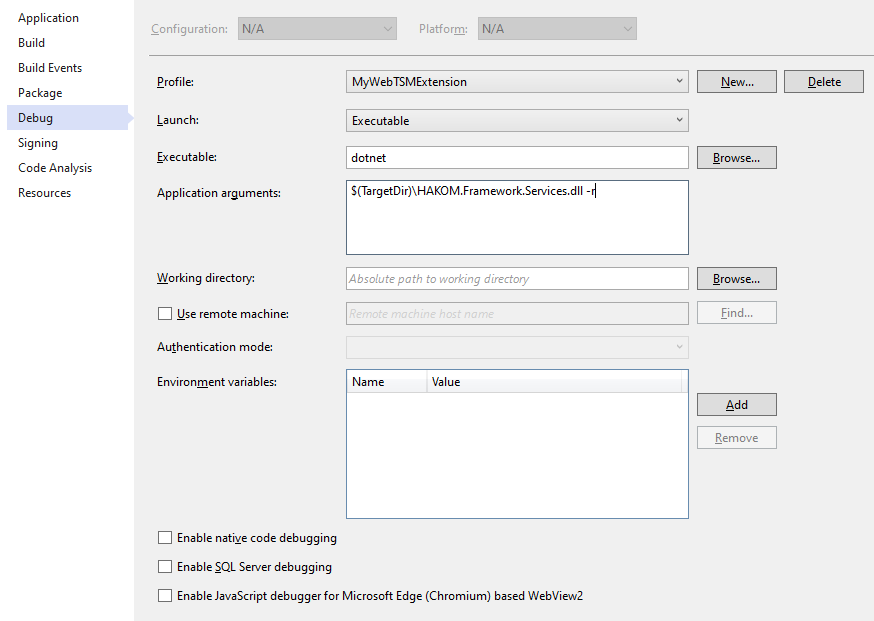This screenshot has height=621, width=874.
Task: Expand the Profile dropdown
Action: pos(517,82)
